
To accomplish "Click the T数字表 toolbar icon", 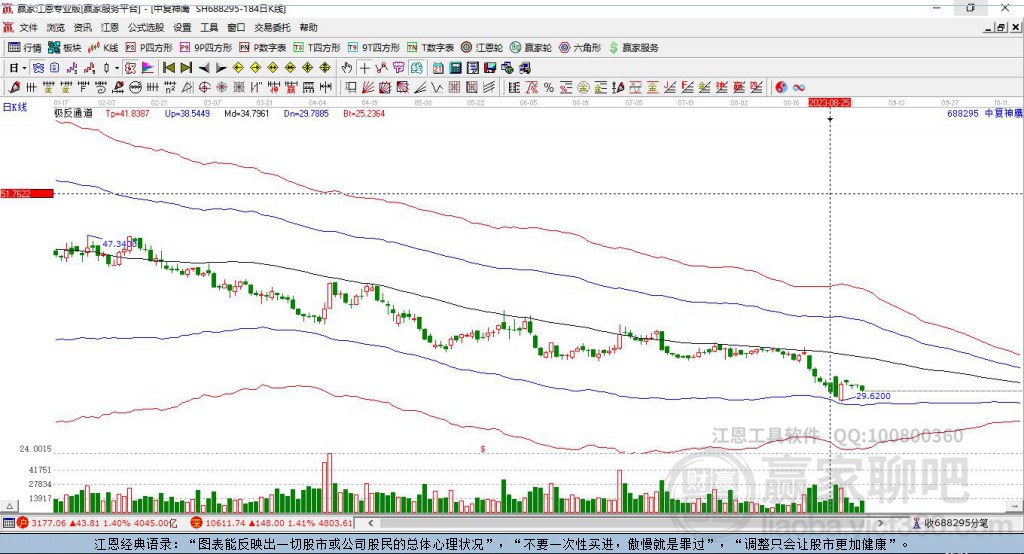I will click(x=430, y=48).
